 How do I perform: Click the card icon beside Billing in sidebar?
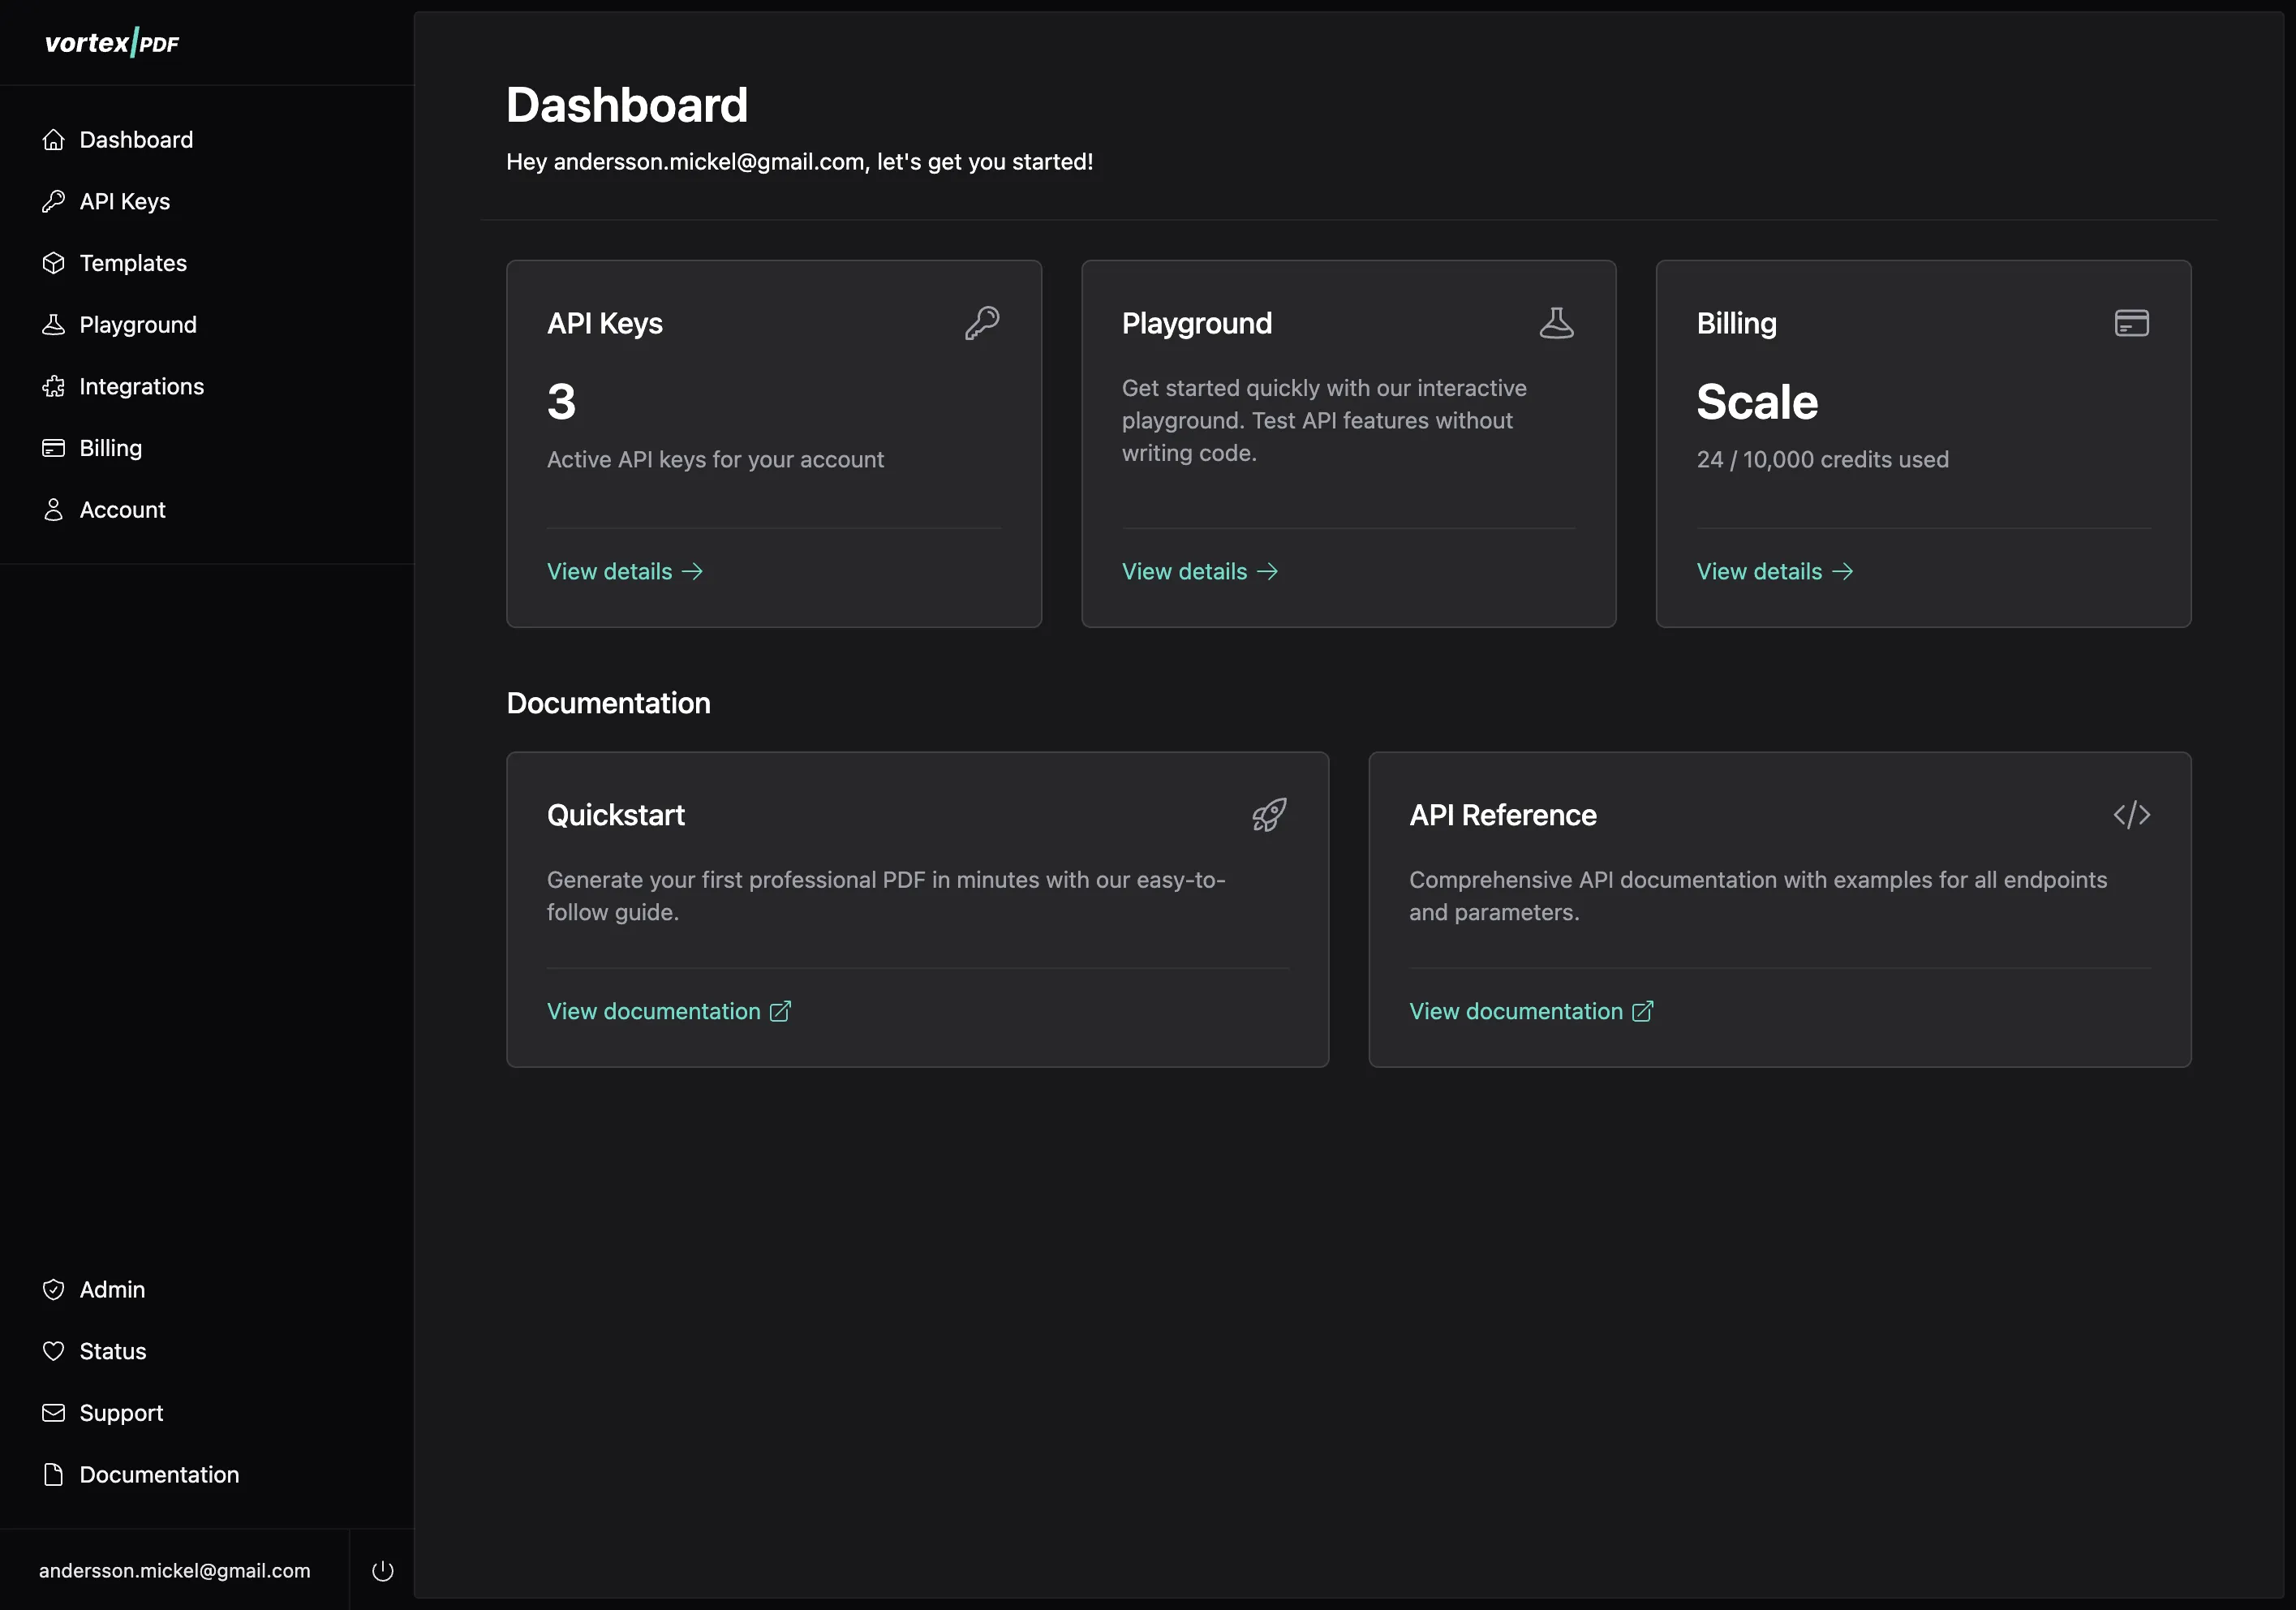pos(54,448)
